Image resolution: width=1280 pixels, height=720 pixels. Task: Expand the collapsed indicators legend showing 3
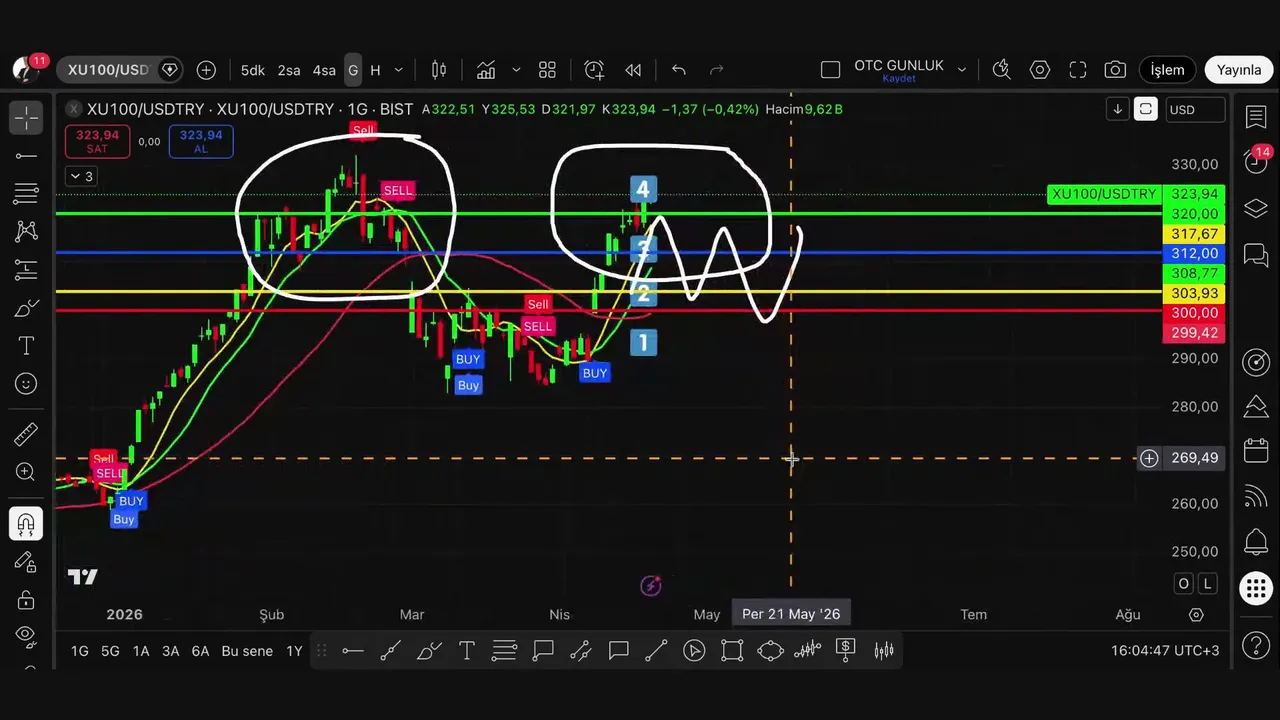(x=80, y=176)
